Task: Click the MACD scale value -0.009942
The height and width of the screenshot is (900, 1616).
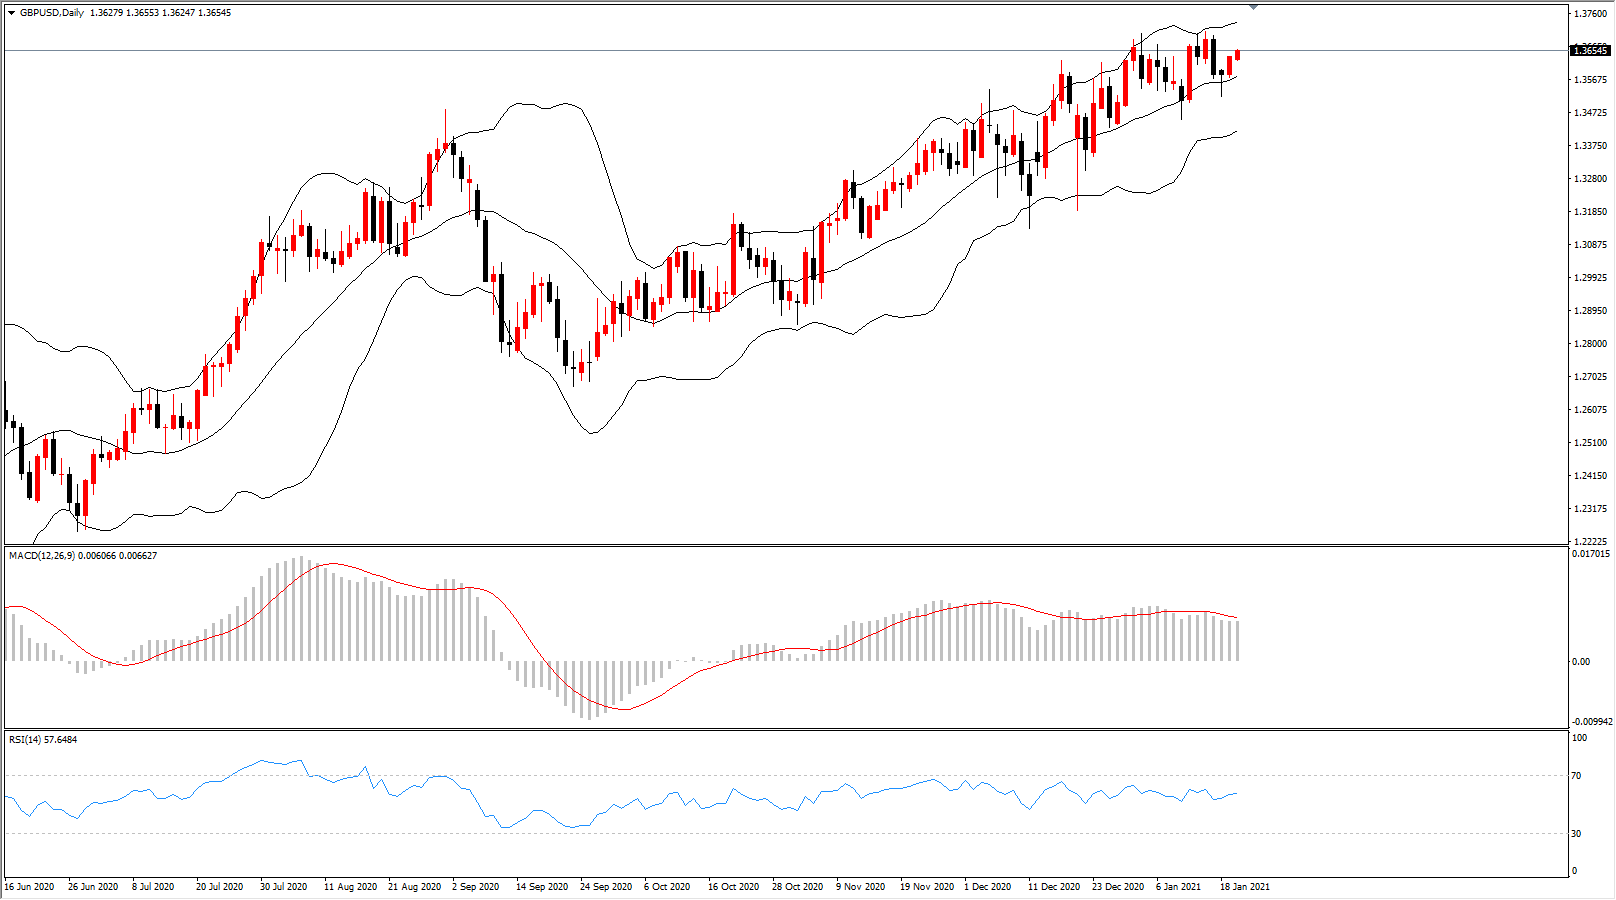Action: click(x=1593, y=721)
